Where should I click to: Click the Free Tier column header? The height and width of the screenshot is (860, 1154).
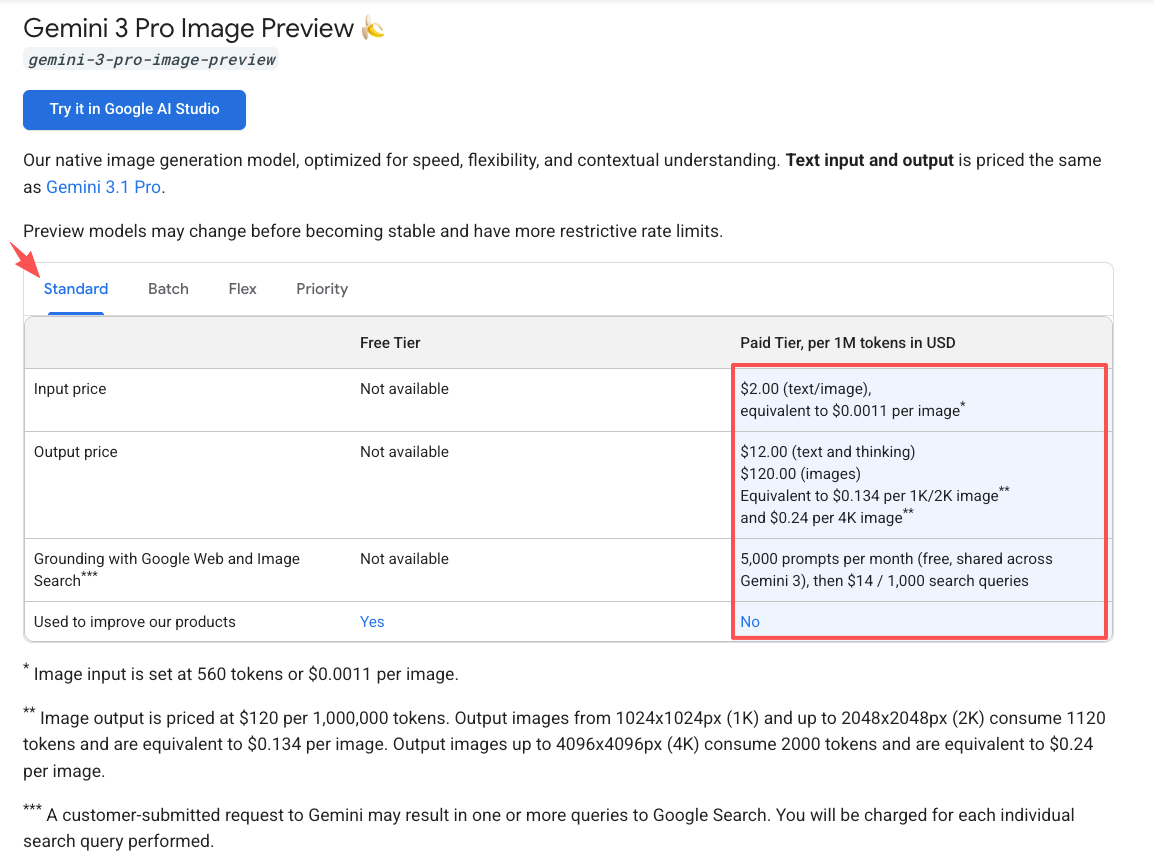[390, 343]
